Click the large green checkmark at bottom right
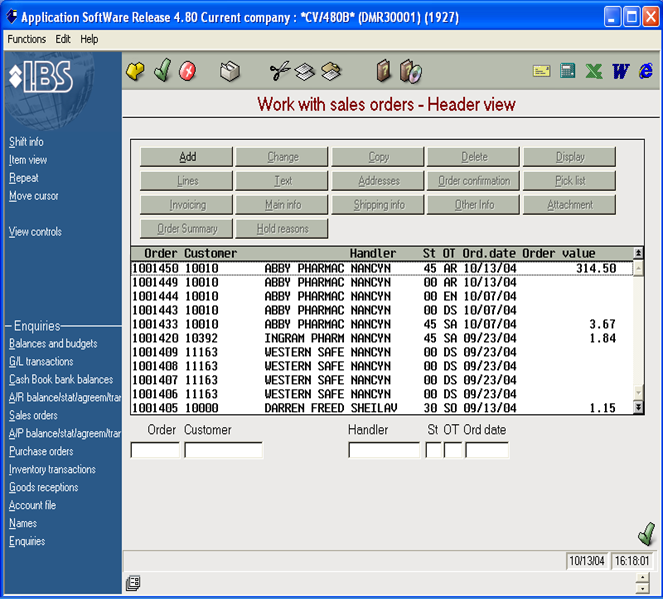663x599 pixels. click(647, 533)
